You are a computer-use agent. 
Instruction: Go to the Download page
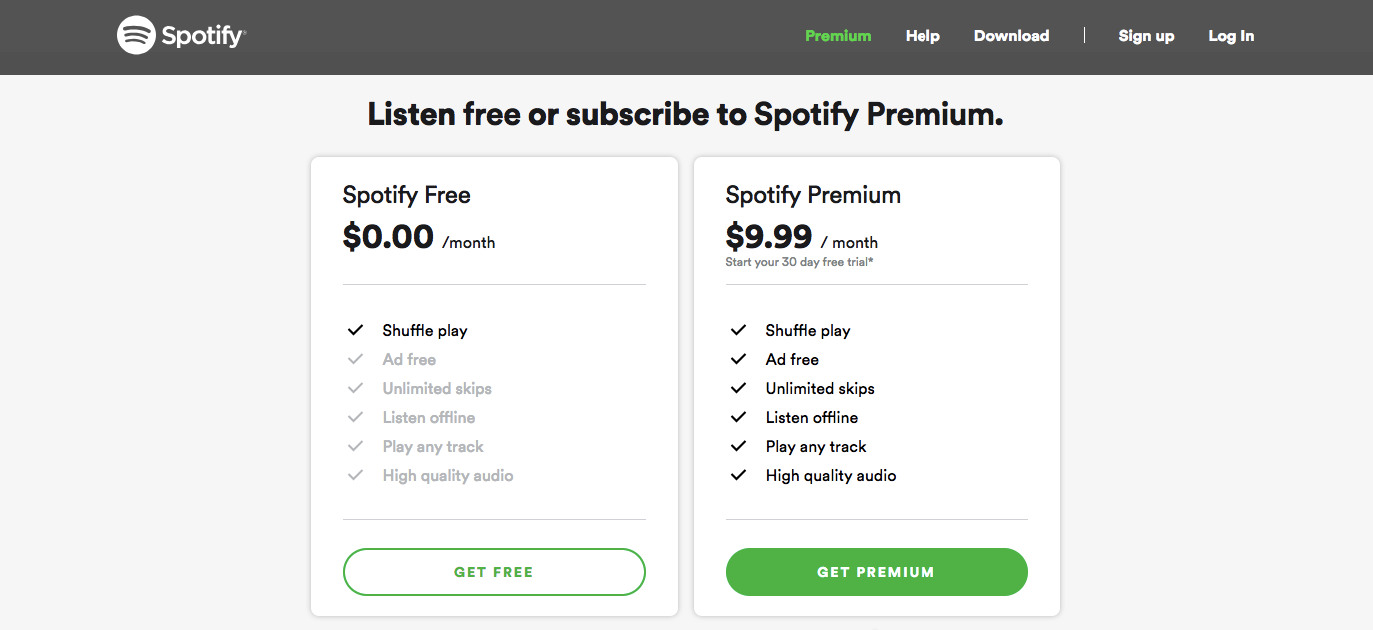coord(1011,36)
